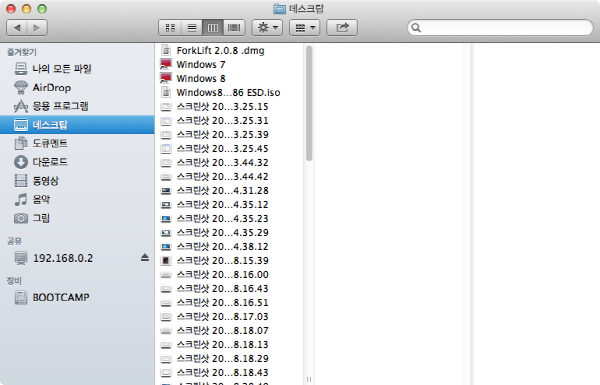600x385 pixels.
Task: Open 나의 모든 파일 in sidebar
Action: 77,69
